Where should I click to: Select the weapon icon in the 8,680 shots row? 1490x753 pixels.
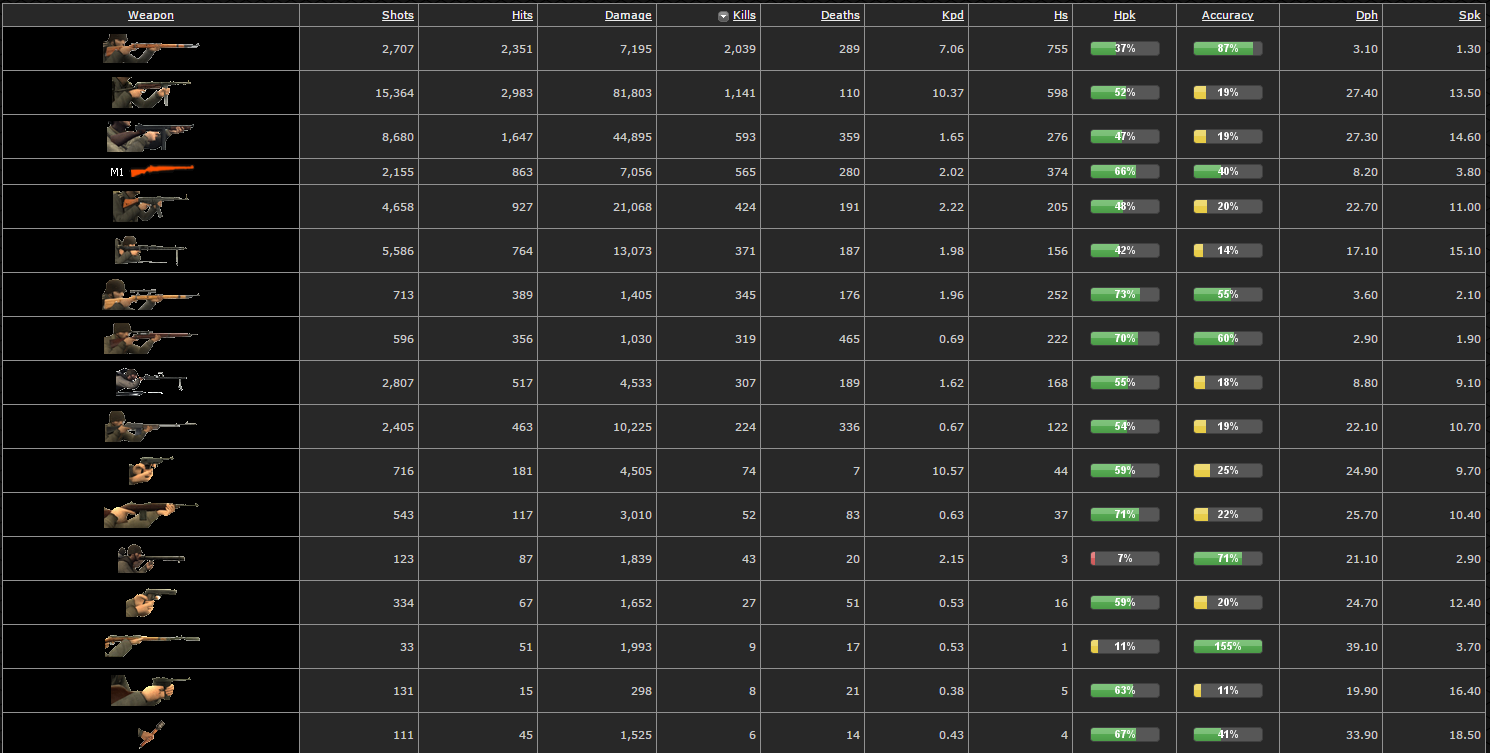151,136
